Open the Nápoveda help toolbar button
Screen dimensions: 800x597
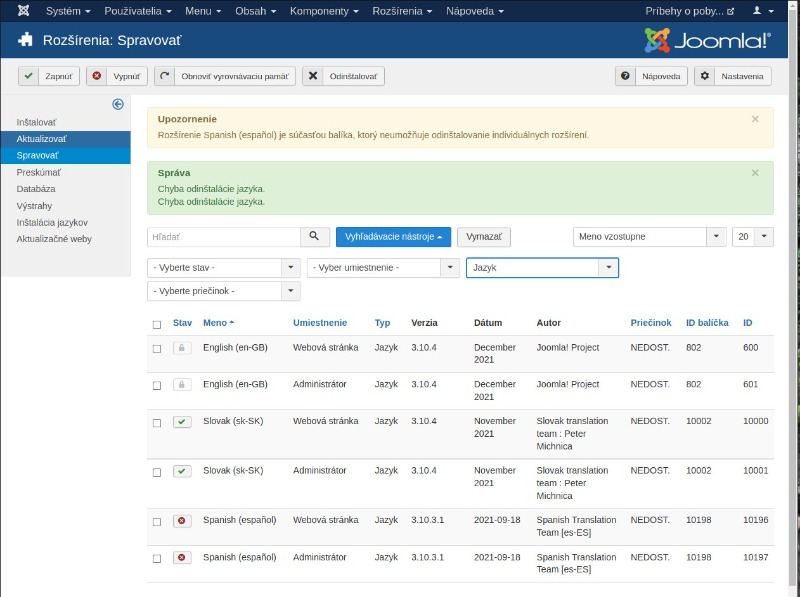point(651,76)
